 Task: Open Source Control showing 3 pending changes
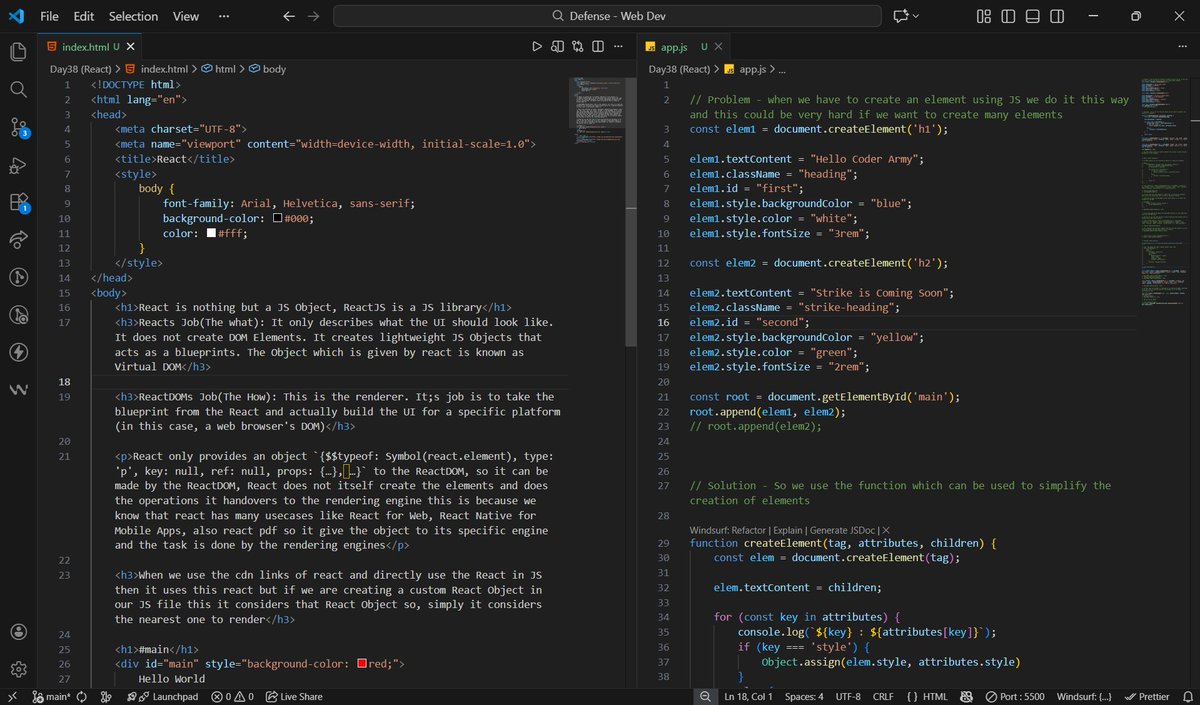[x=18, y=125]
